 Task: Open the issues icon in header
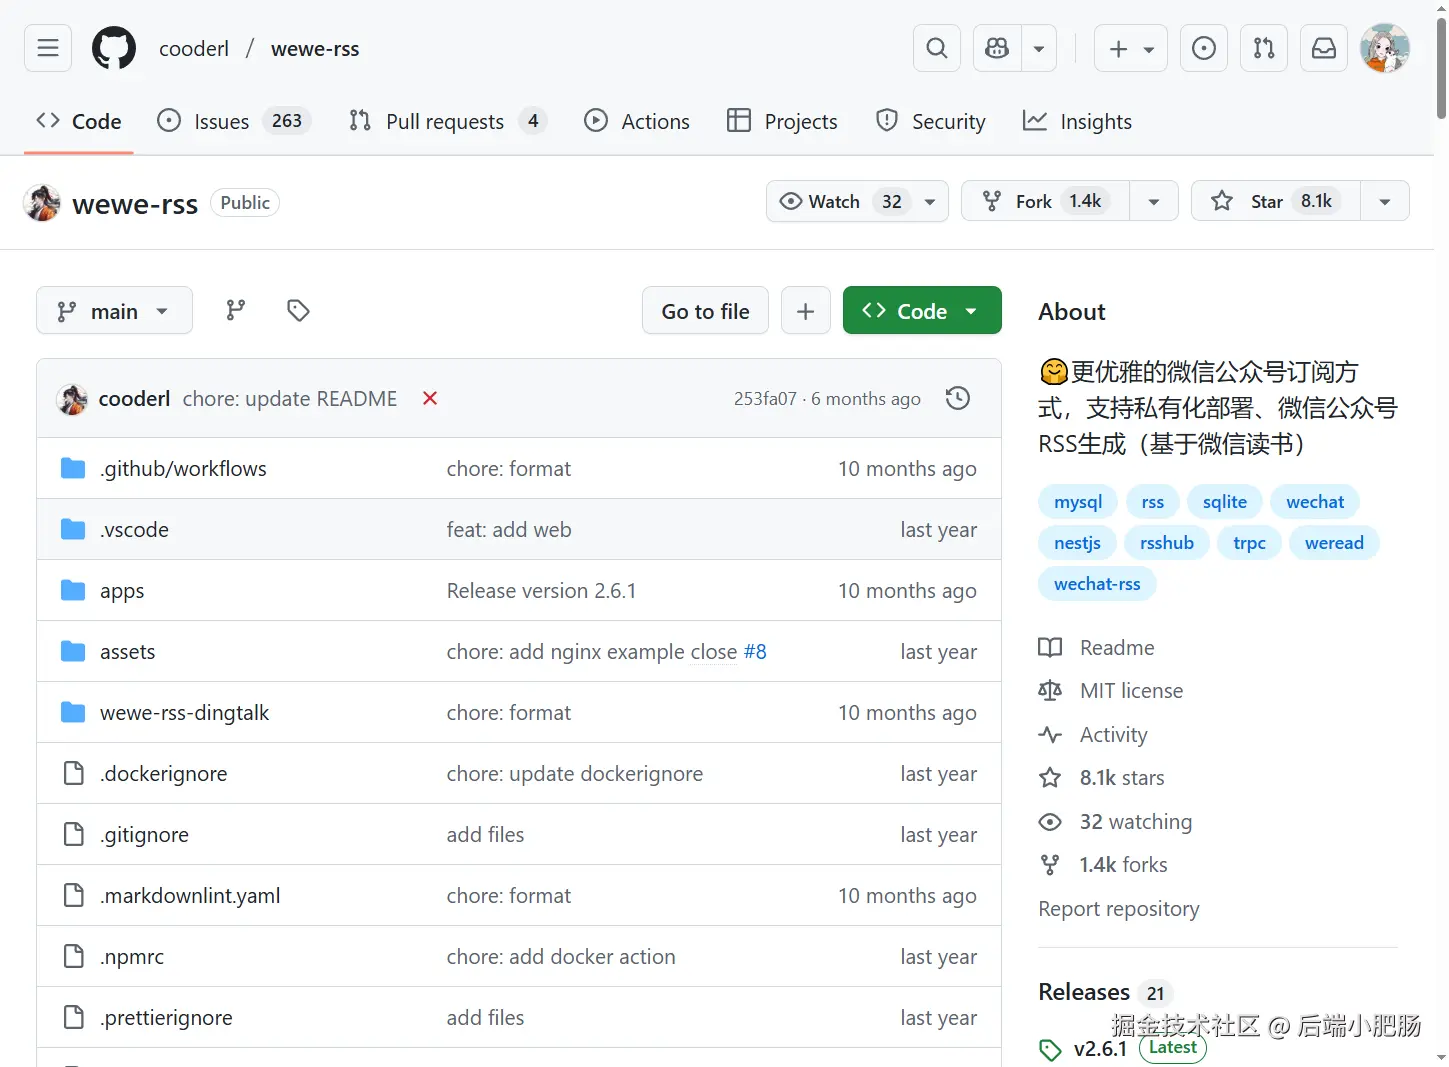[x=1204, y=48]
